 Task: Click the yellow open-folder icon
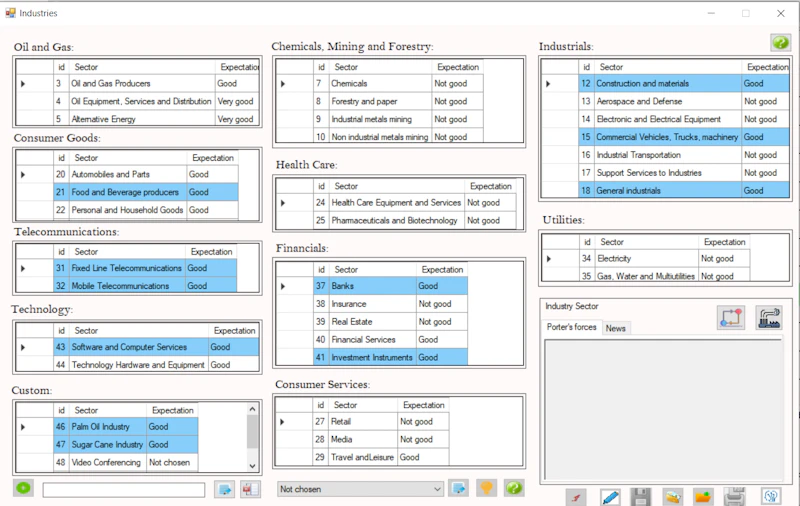pyautogui.click(x=672, y=497)
